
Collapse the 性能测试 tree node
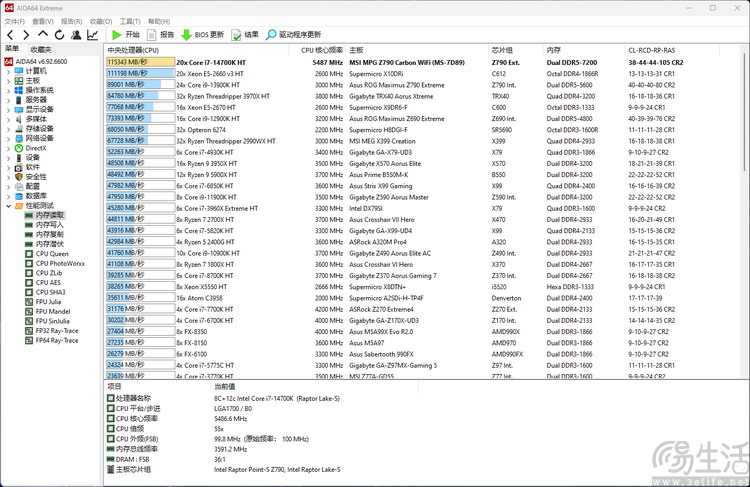[x=8, y=206]
